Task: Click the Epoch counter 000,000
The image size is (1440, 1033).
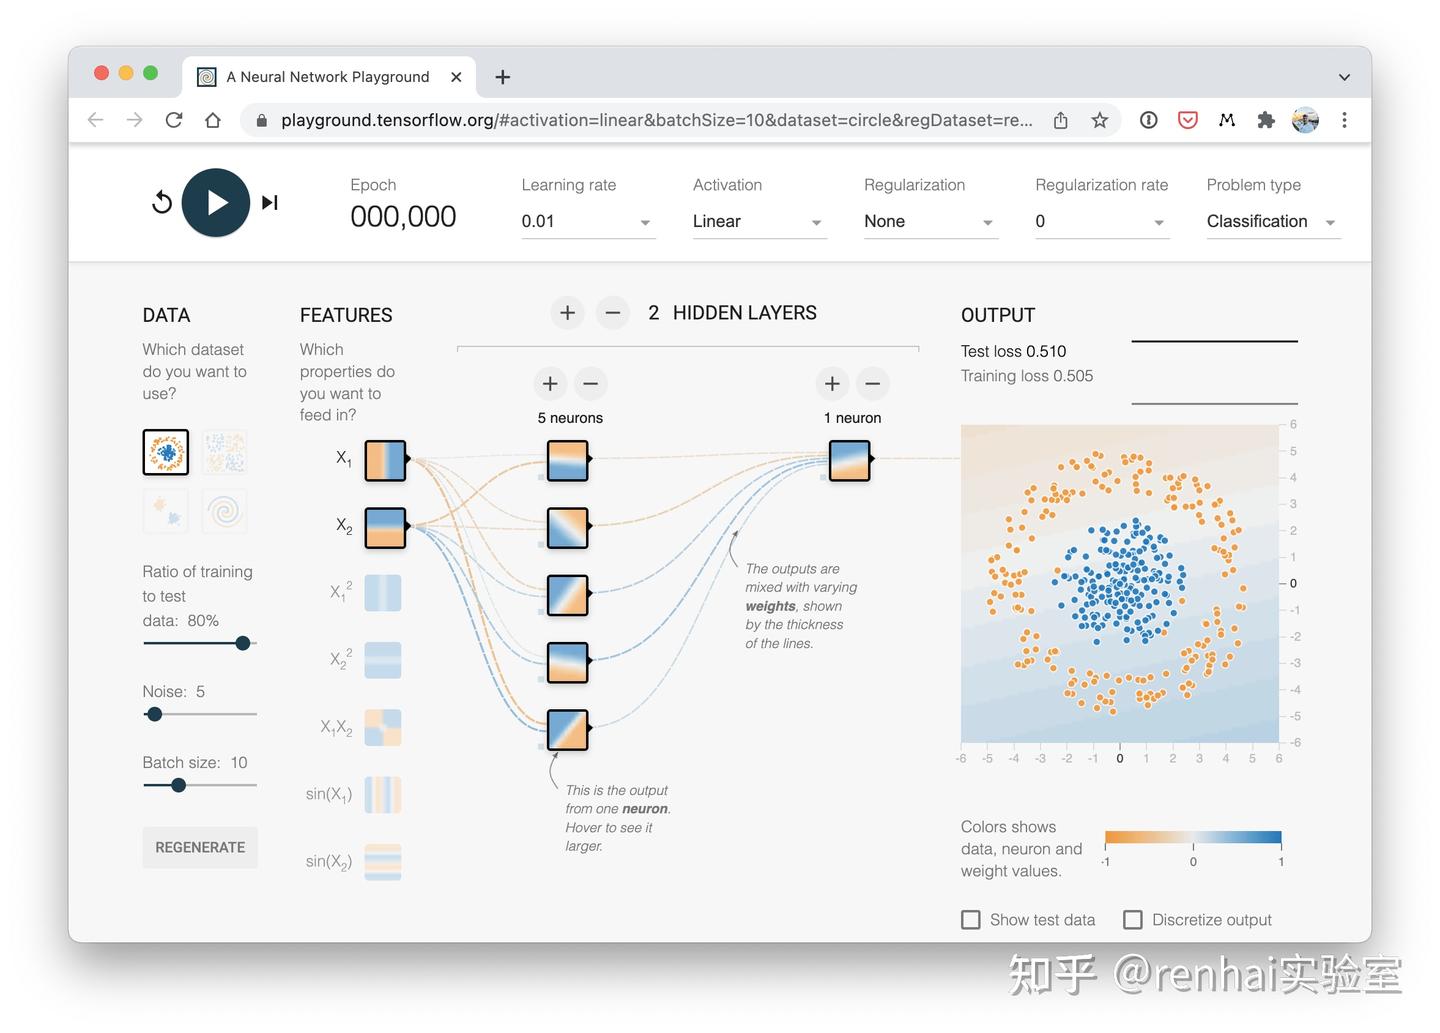Action: [403, 217]
